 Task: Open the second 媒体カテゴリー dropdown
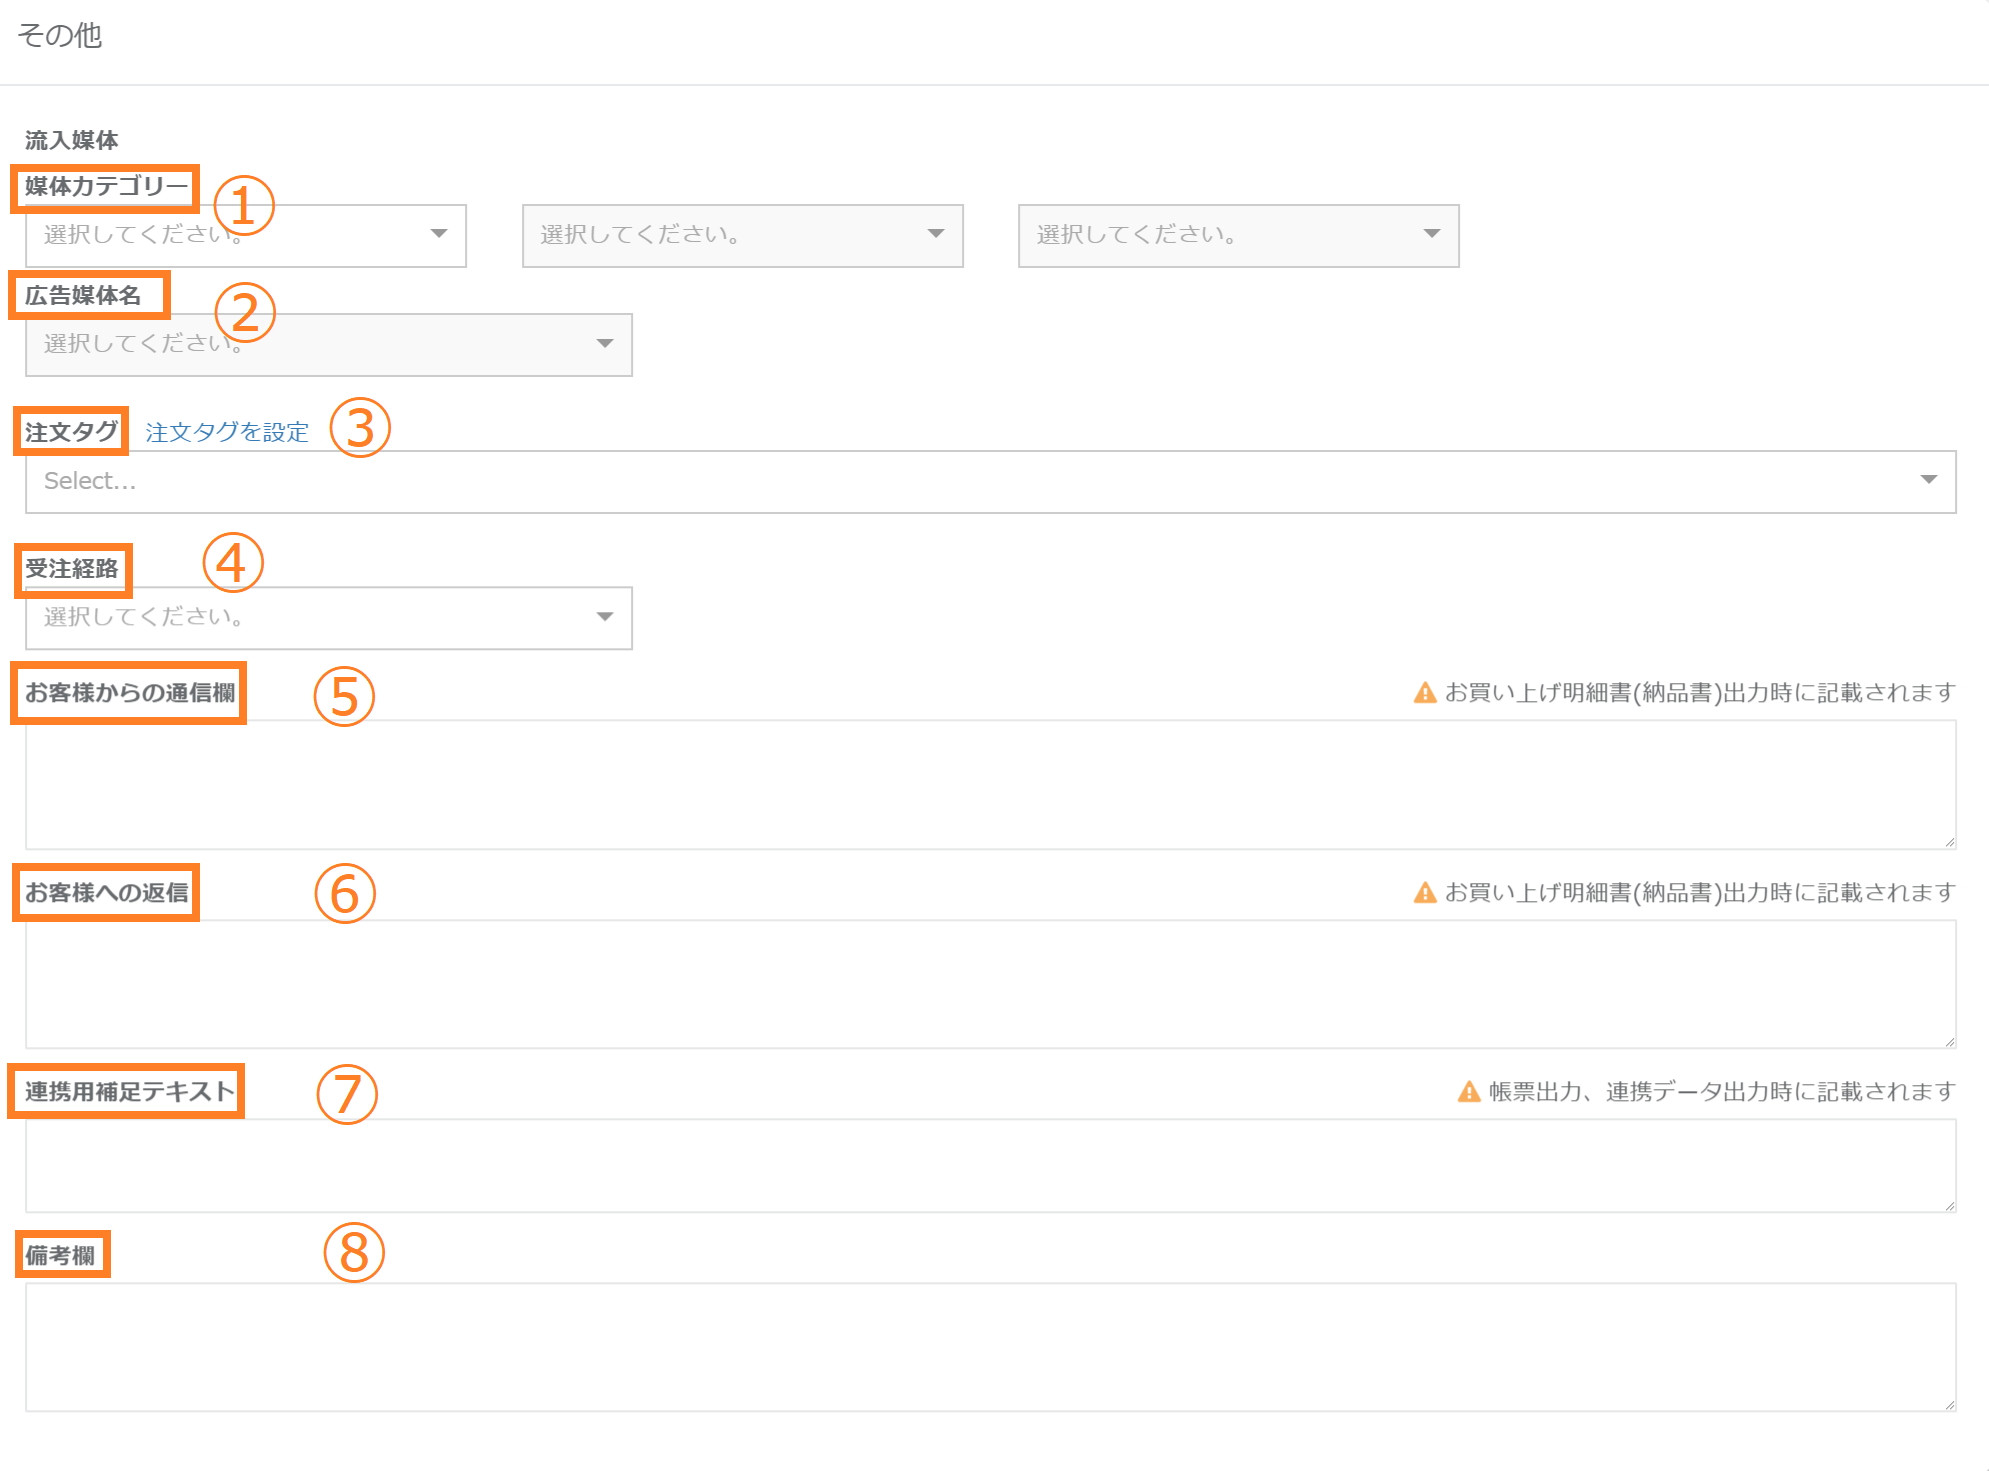[x=742, y=236]
